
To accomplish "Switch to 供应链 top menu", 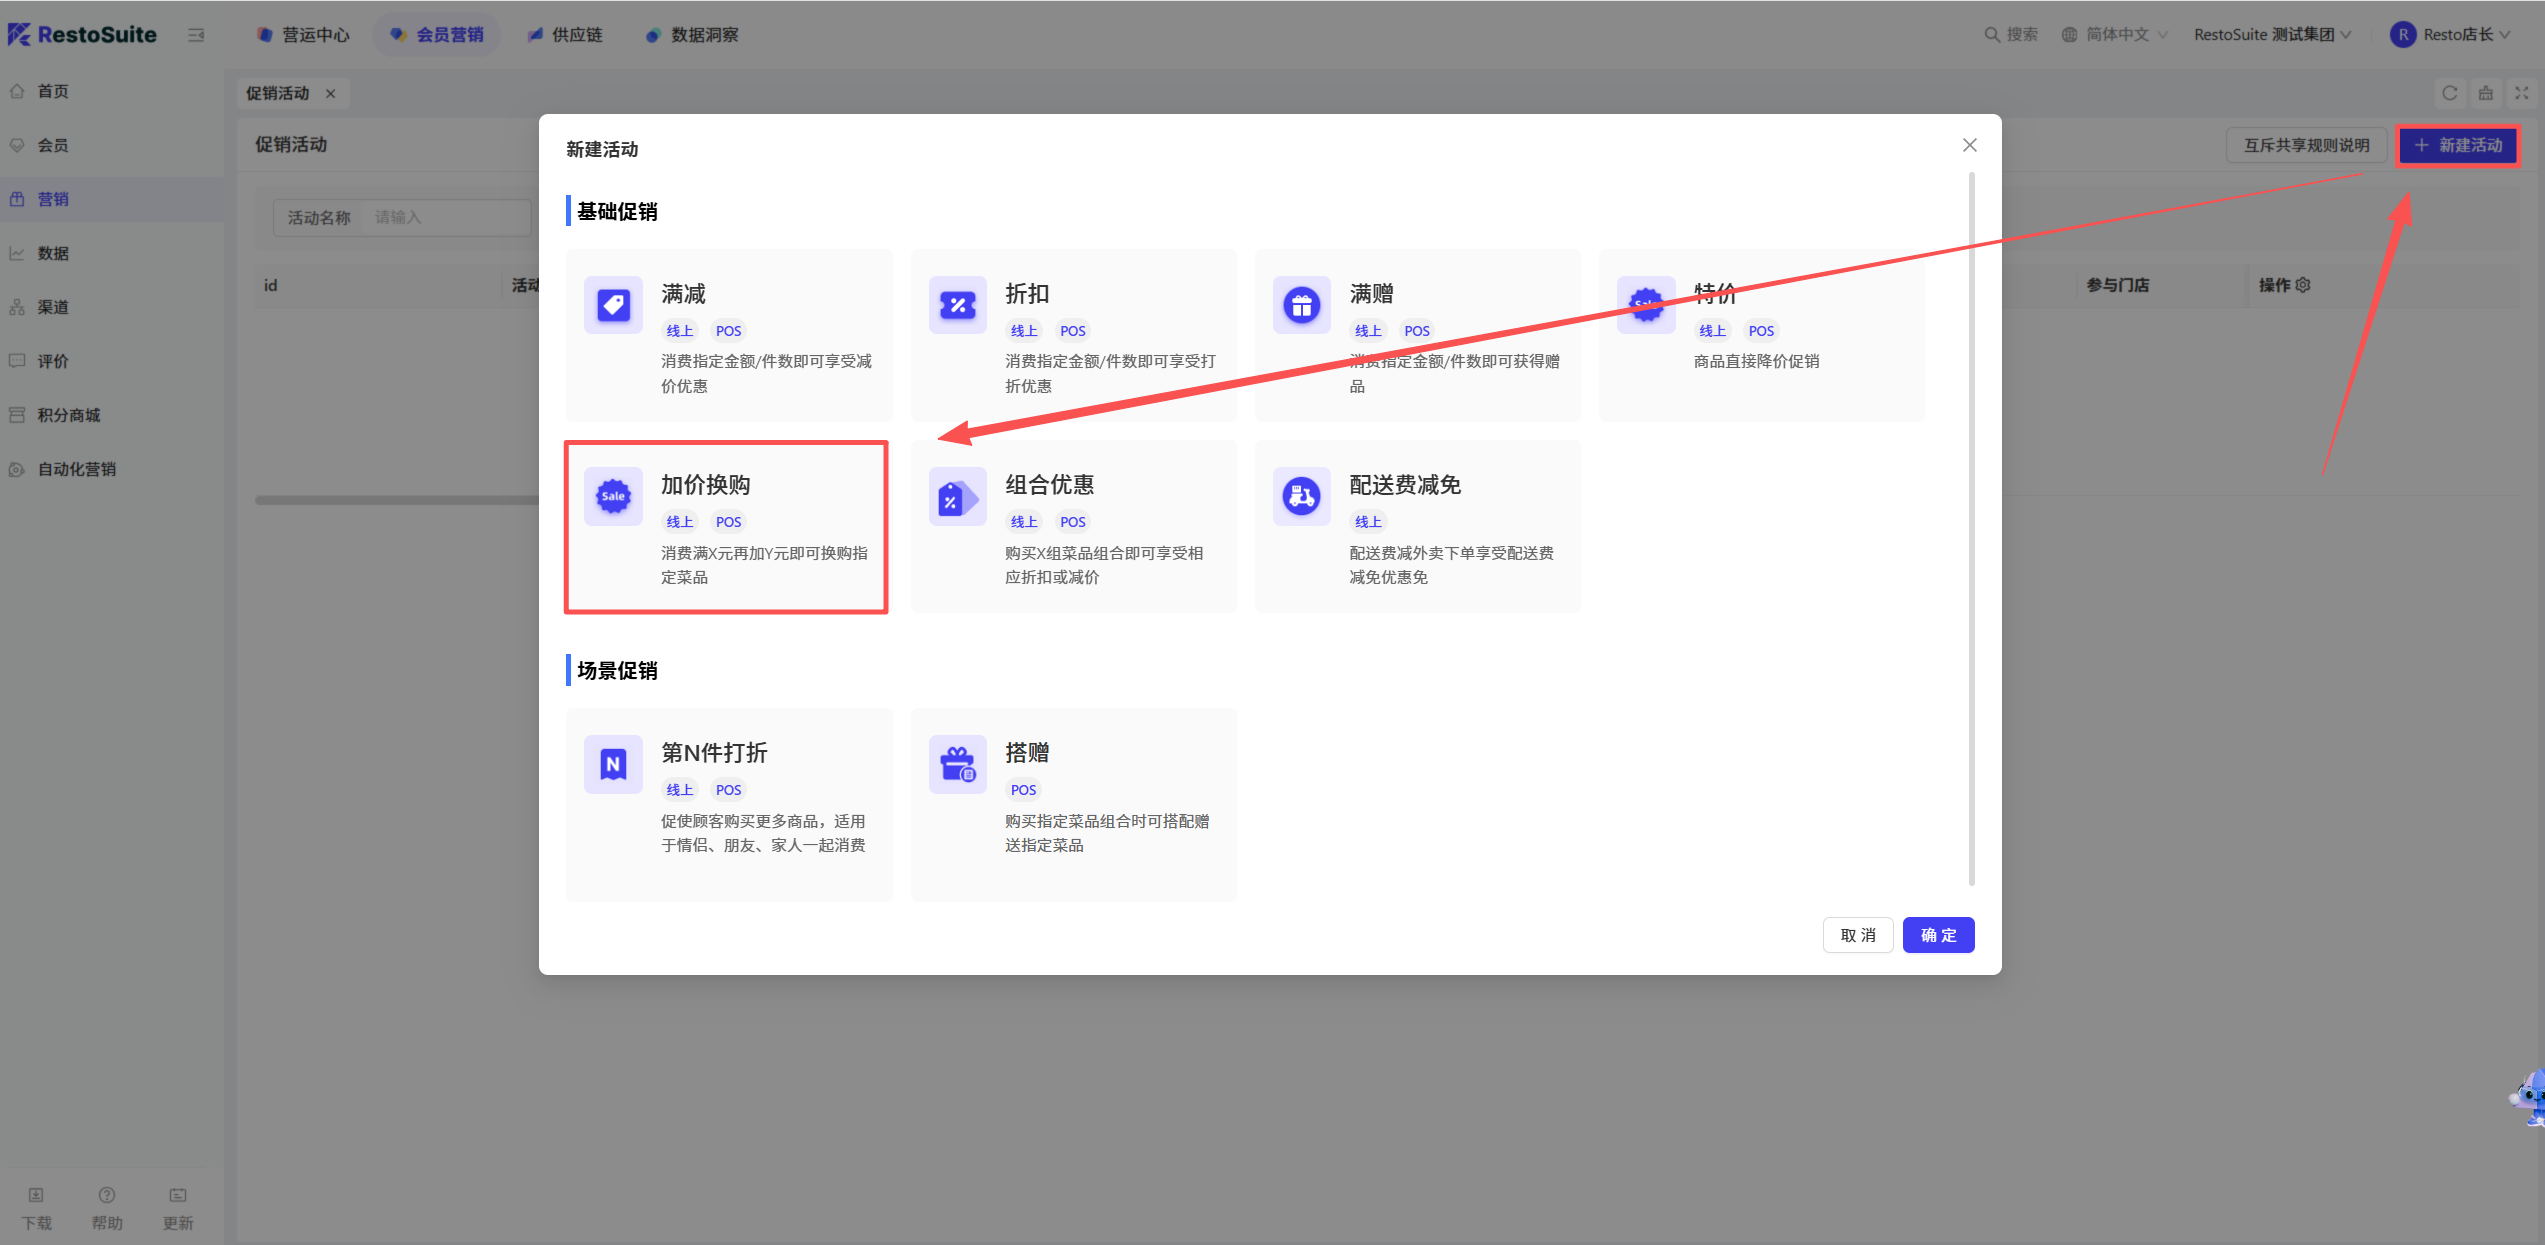I will (566, 35).
